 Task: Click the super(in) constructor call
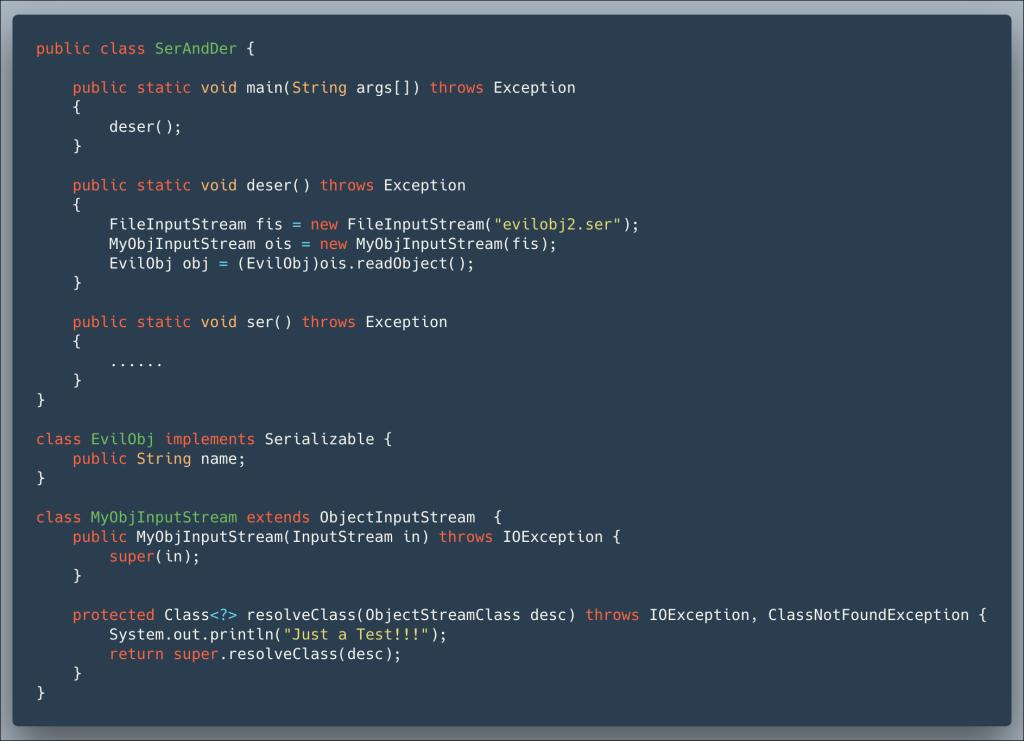point(154,557)
